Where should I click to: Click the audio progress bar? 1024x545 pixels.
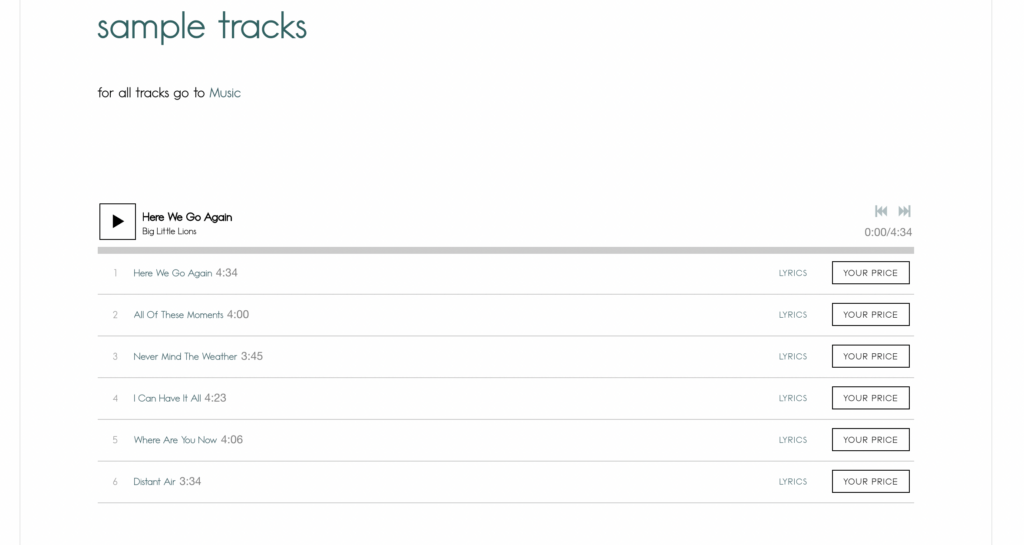tap(505, 250)
